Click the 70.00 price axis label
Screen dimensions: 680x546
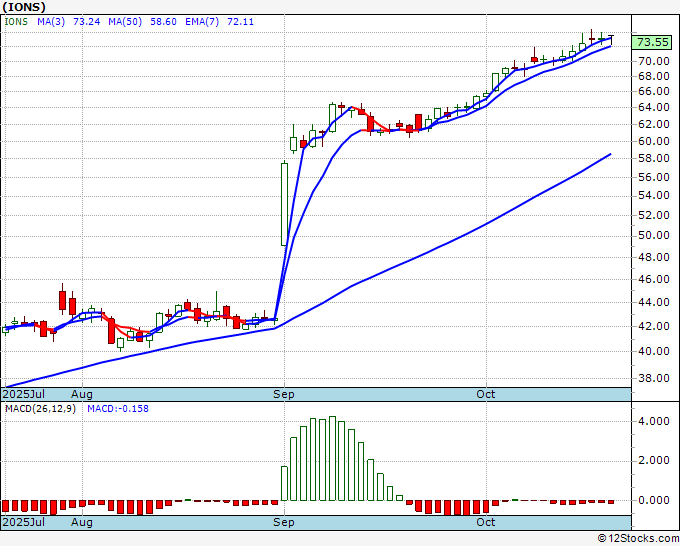point(653,61)
